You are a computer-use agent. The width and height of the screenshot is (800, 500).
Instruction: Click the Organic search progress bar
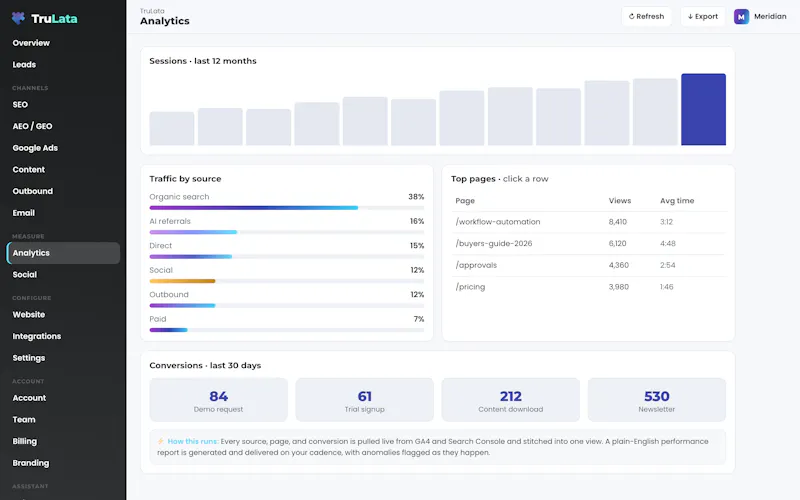click(x=287, y=208)
